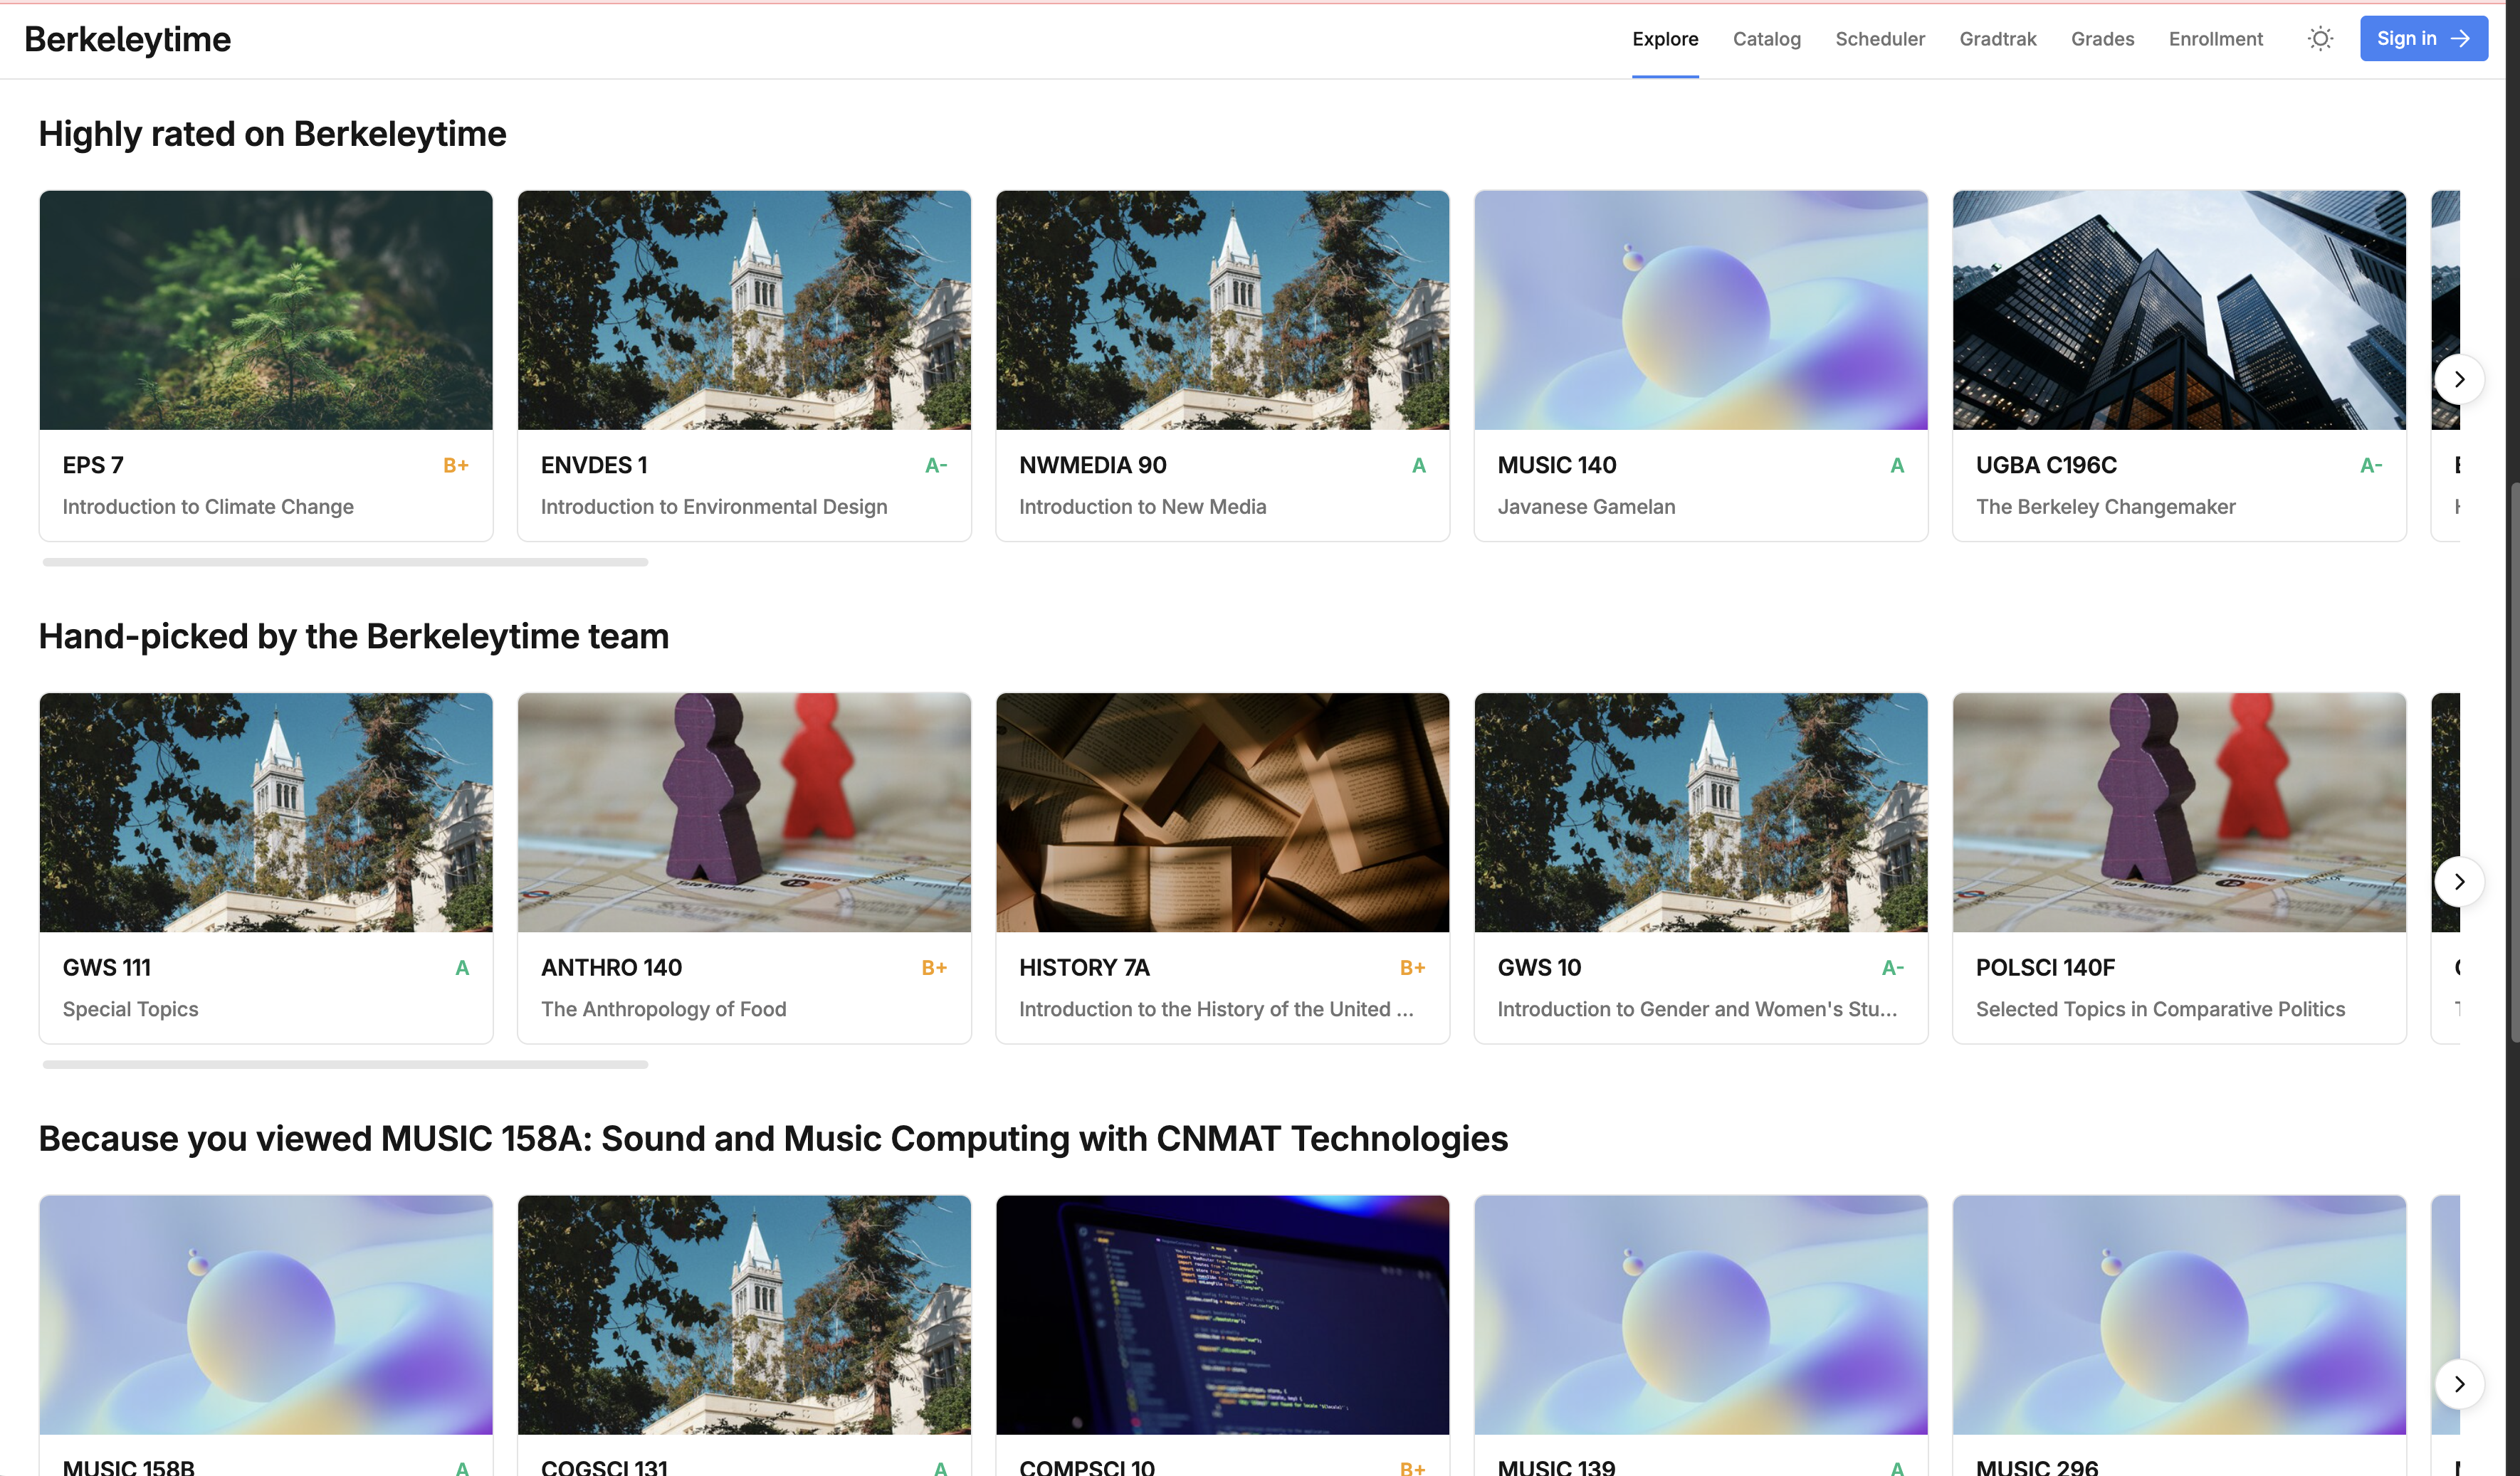Advance the Because you viewed carousel arrow
The image size is (2520, 1476).
(x=2459, y=1384)
